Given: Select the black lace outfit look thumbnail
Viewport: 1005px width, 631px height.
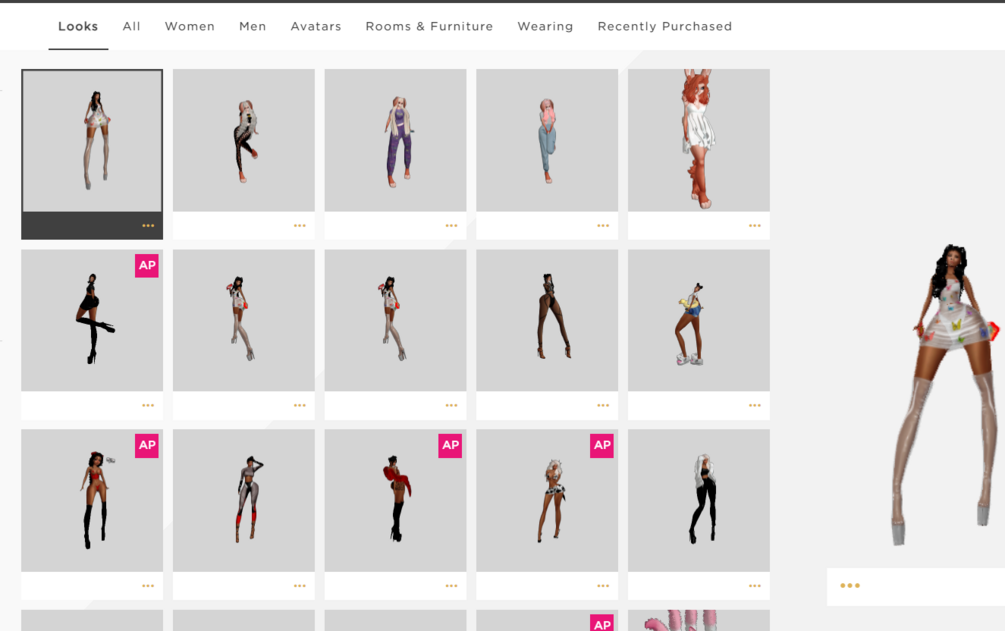Looking at the screenshot, I should click(244, 140).
